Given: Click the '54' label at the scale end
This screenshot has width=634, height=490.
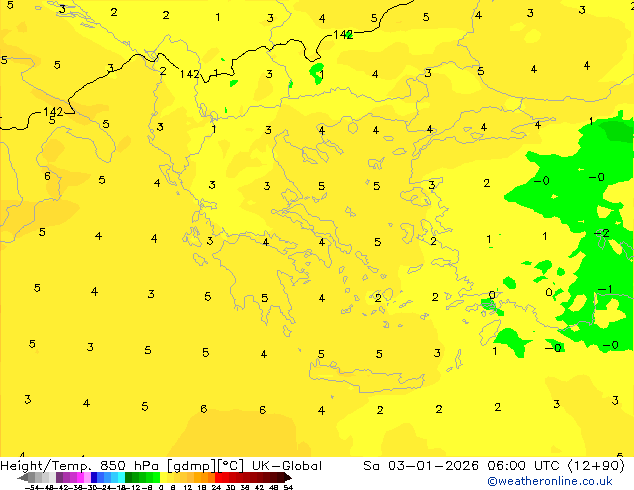Looking at the screenshot, I should point(288,488).
